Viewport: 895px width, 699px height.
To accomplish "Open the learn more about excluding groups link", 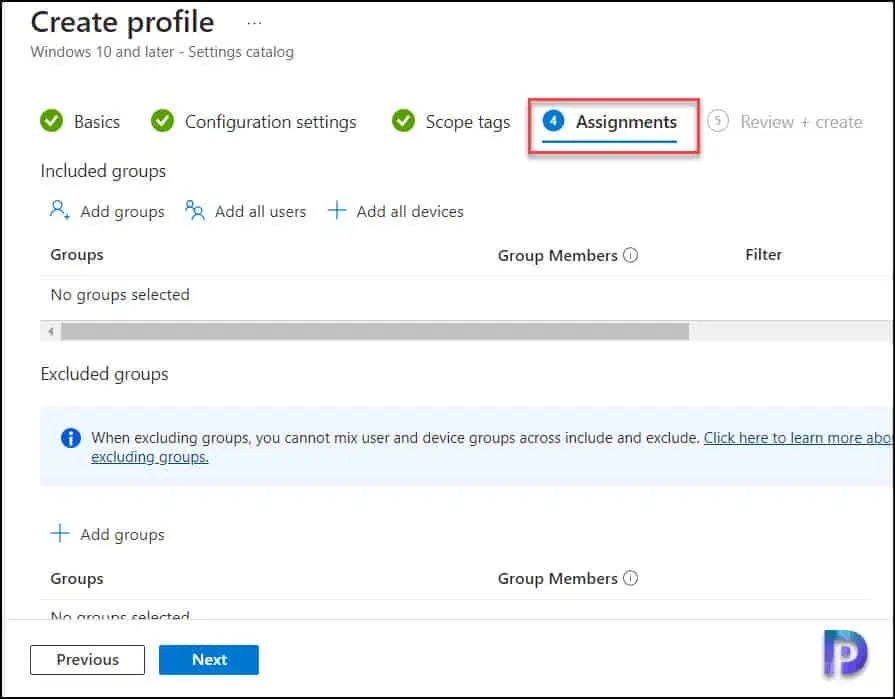I will tap(797, 438).
